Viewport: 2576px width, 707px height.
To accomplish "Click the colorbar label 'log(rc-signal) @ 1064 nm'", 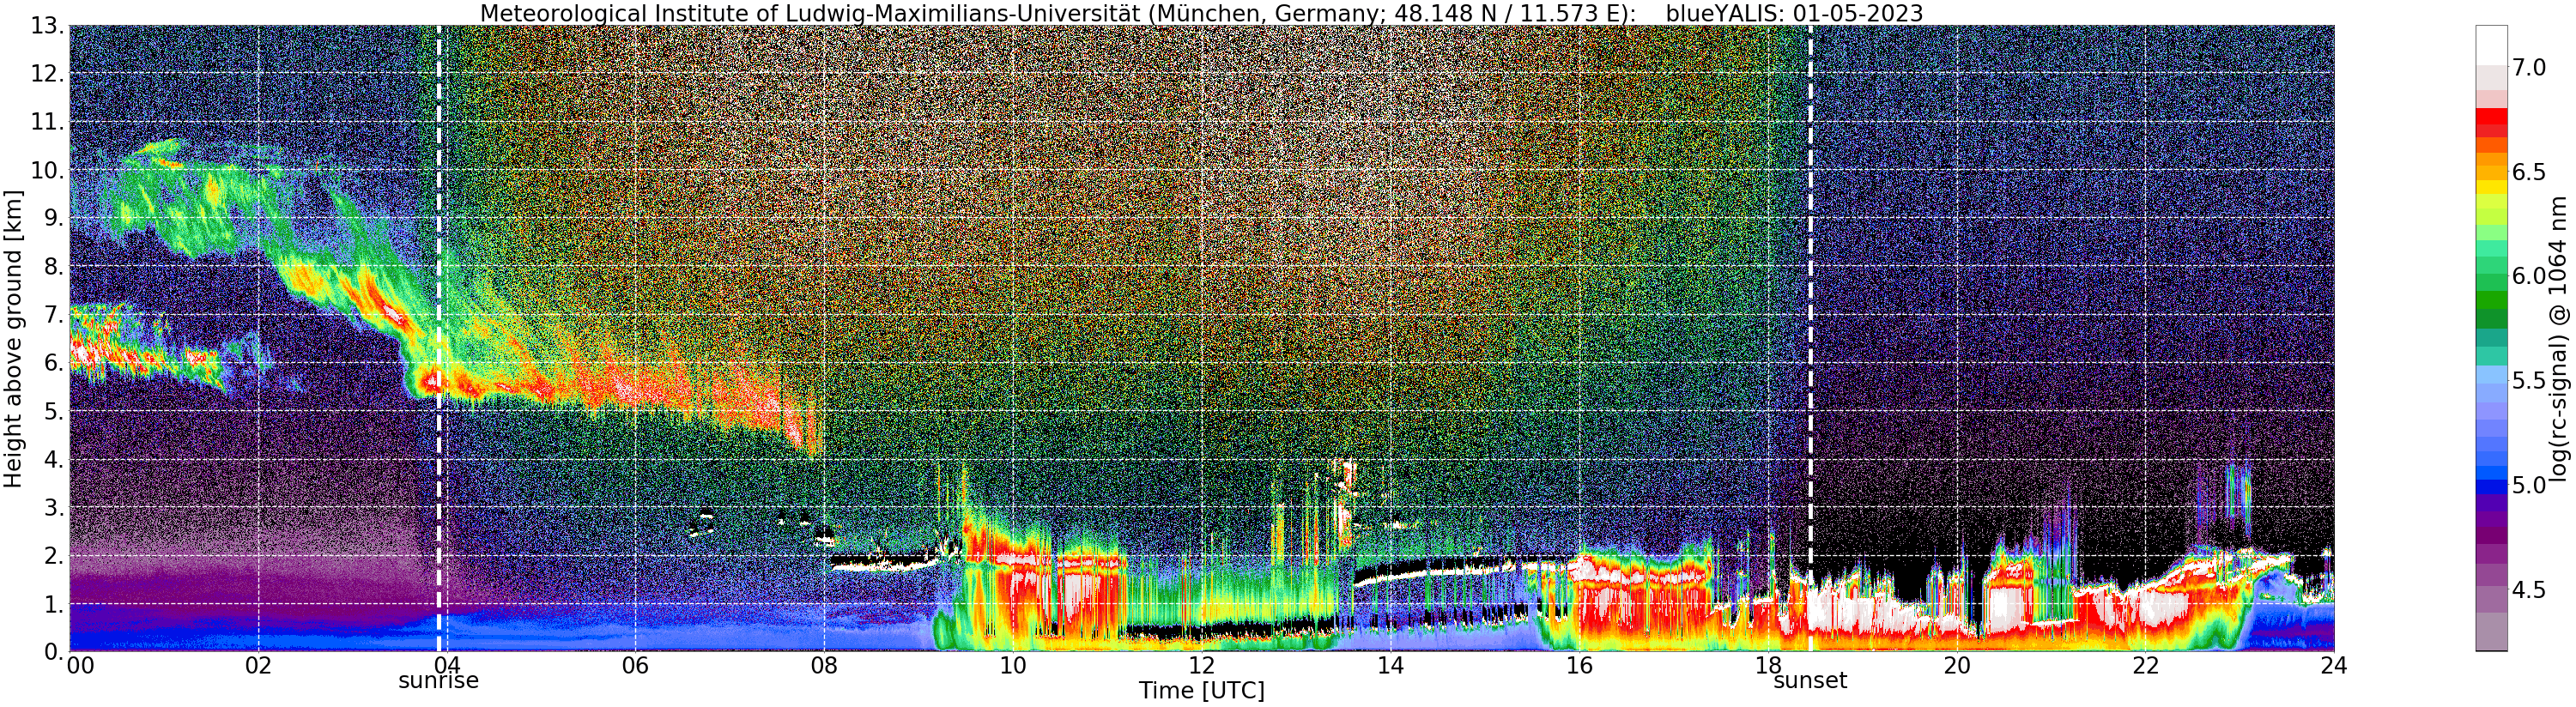I will tap(2559, 338).
